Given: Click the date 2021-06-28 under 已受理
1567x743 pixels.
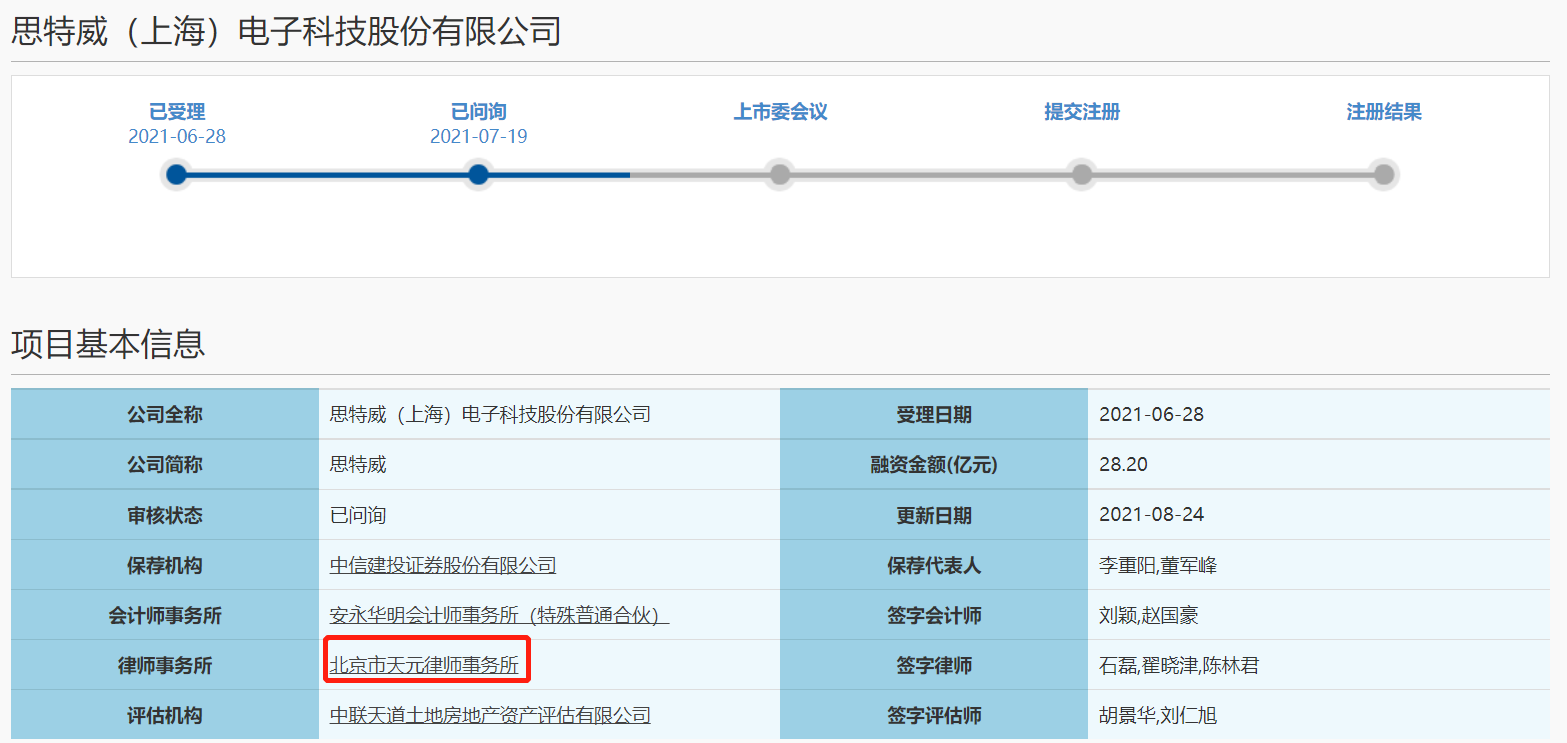Looking at the screenshot, I should click(x=177, y=137).
